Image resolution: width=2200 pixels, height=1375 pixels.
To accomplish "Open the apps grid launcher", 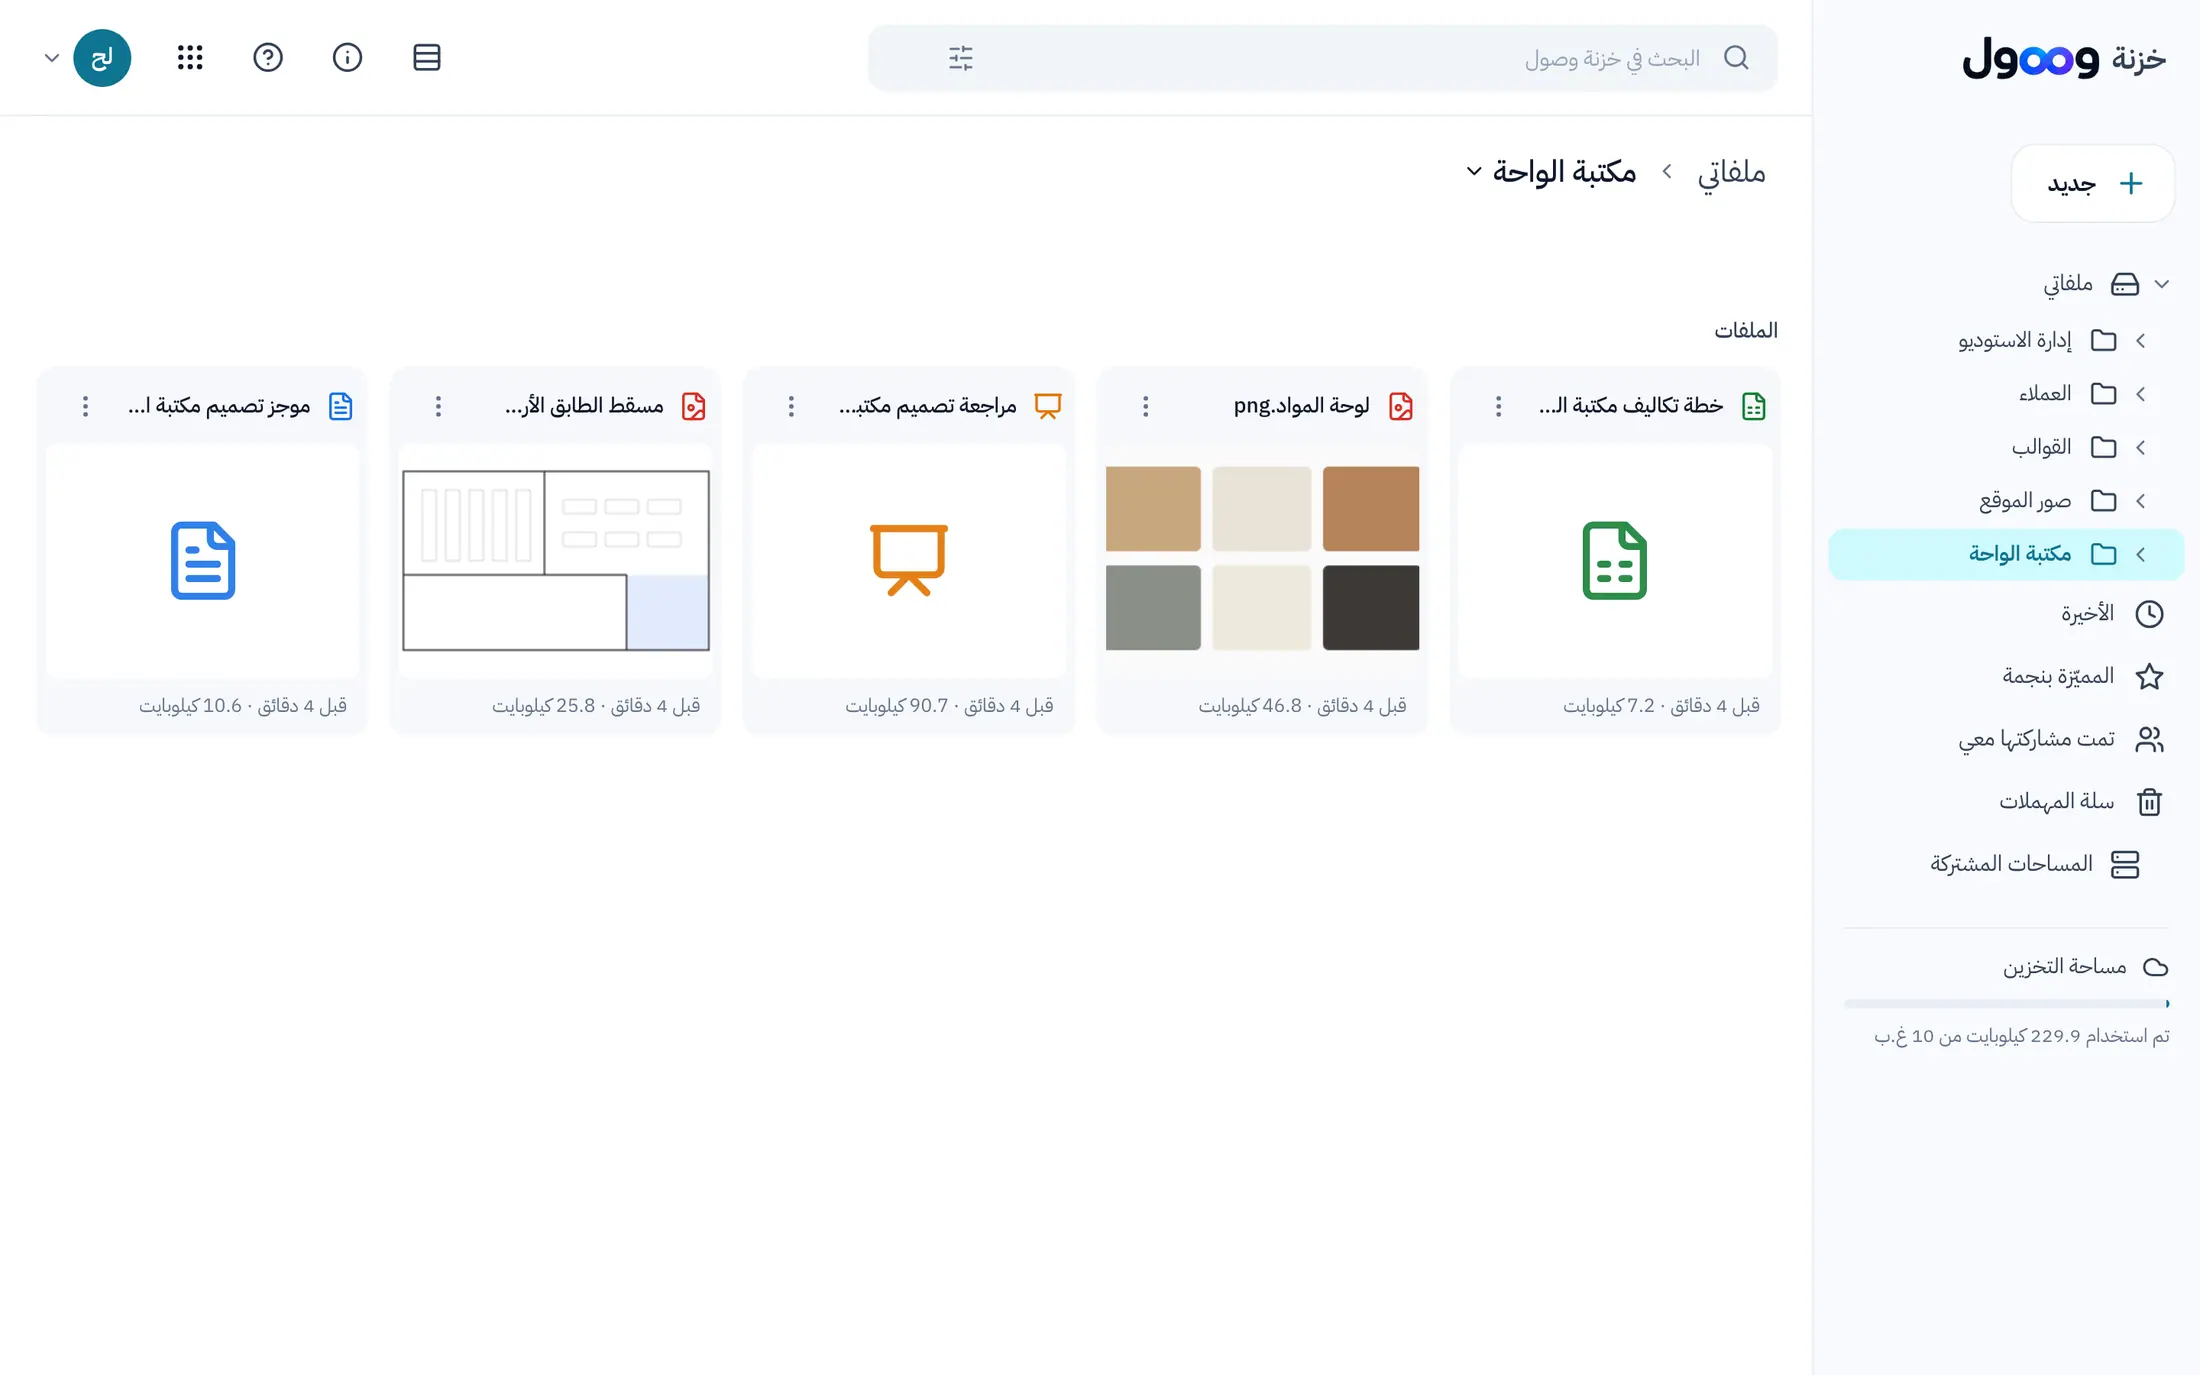I will (x=190, y=57).
